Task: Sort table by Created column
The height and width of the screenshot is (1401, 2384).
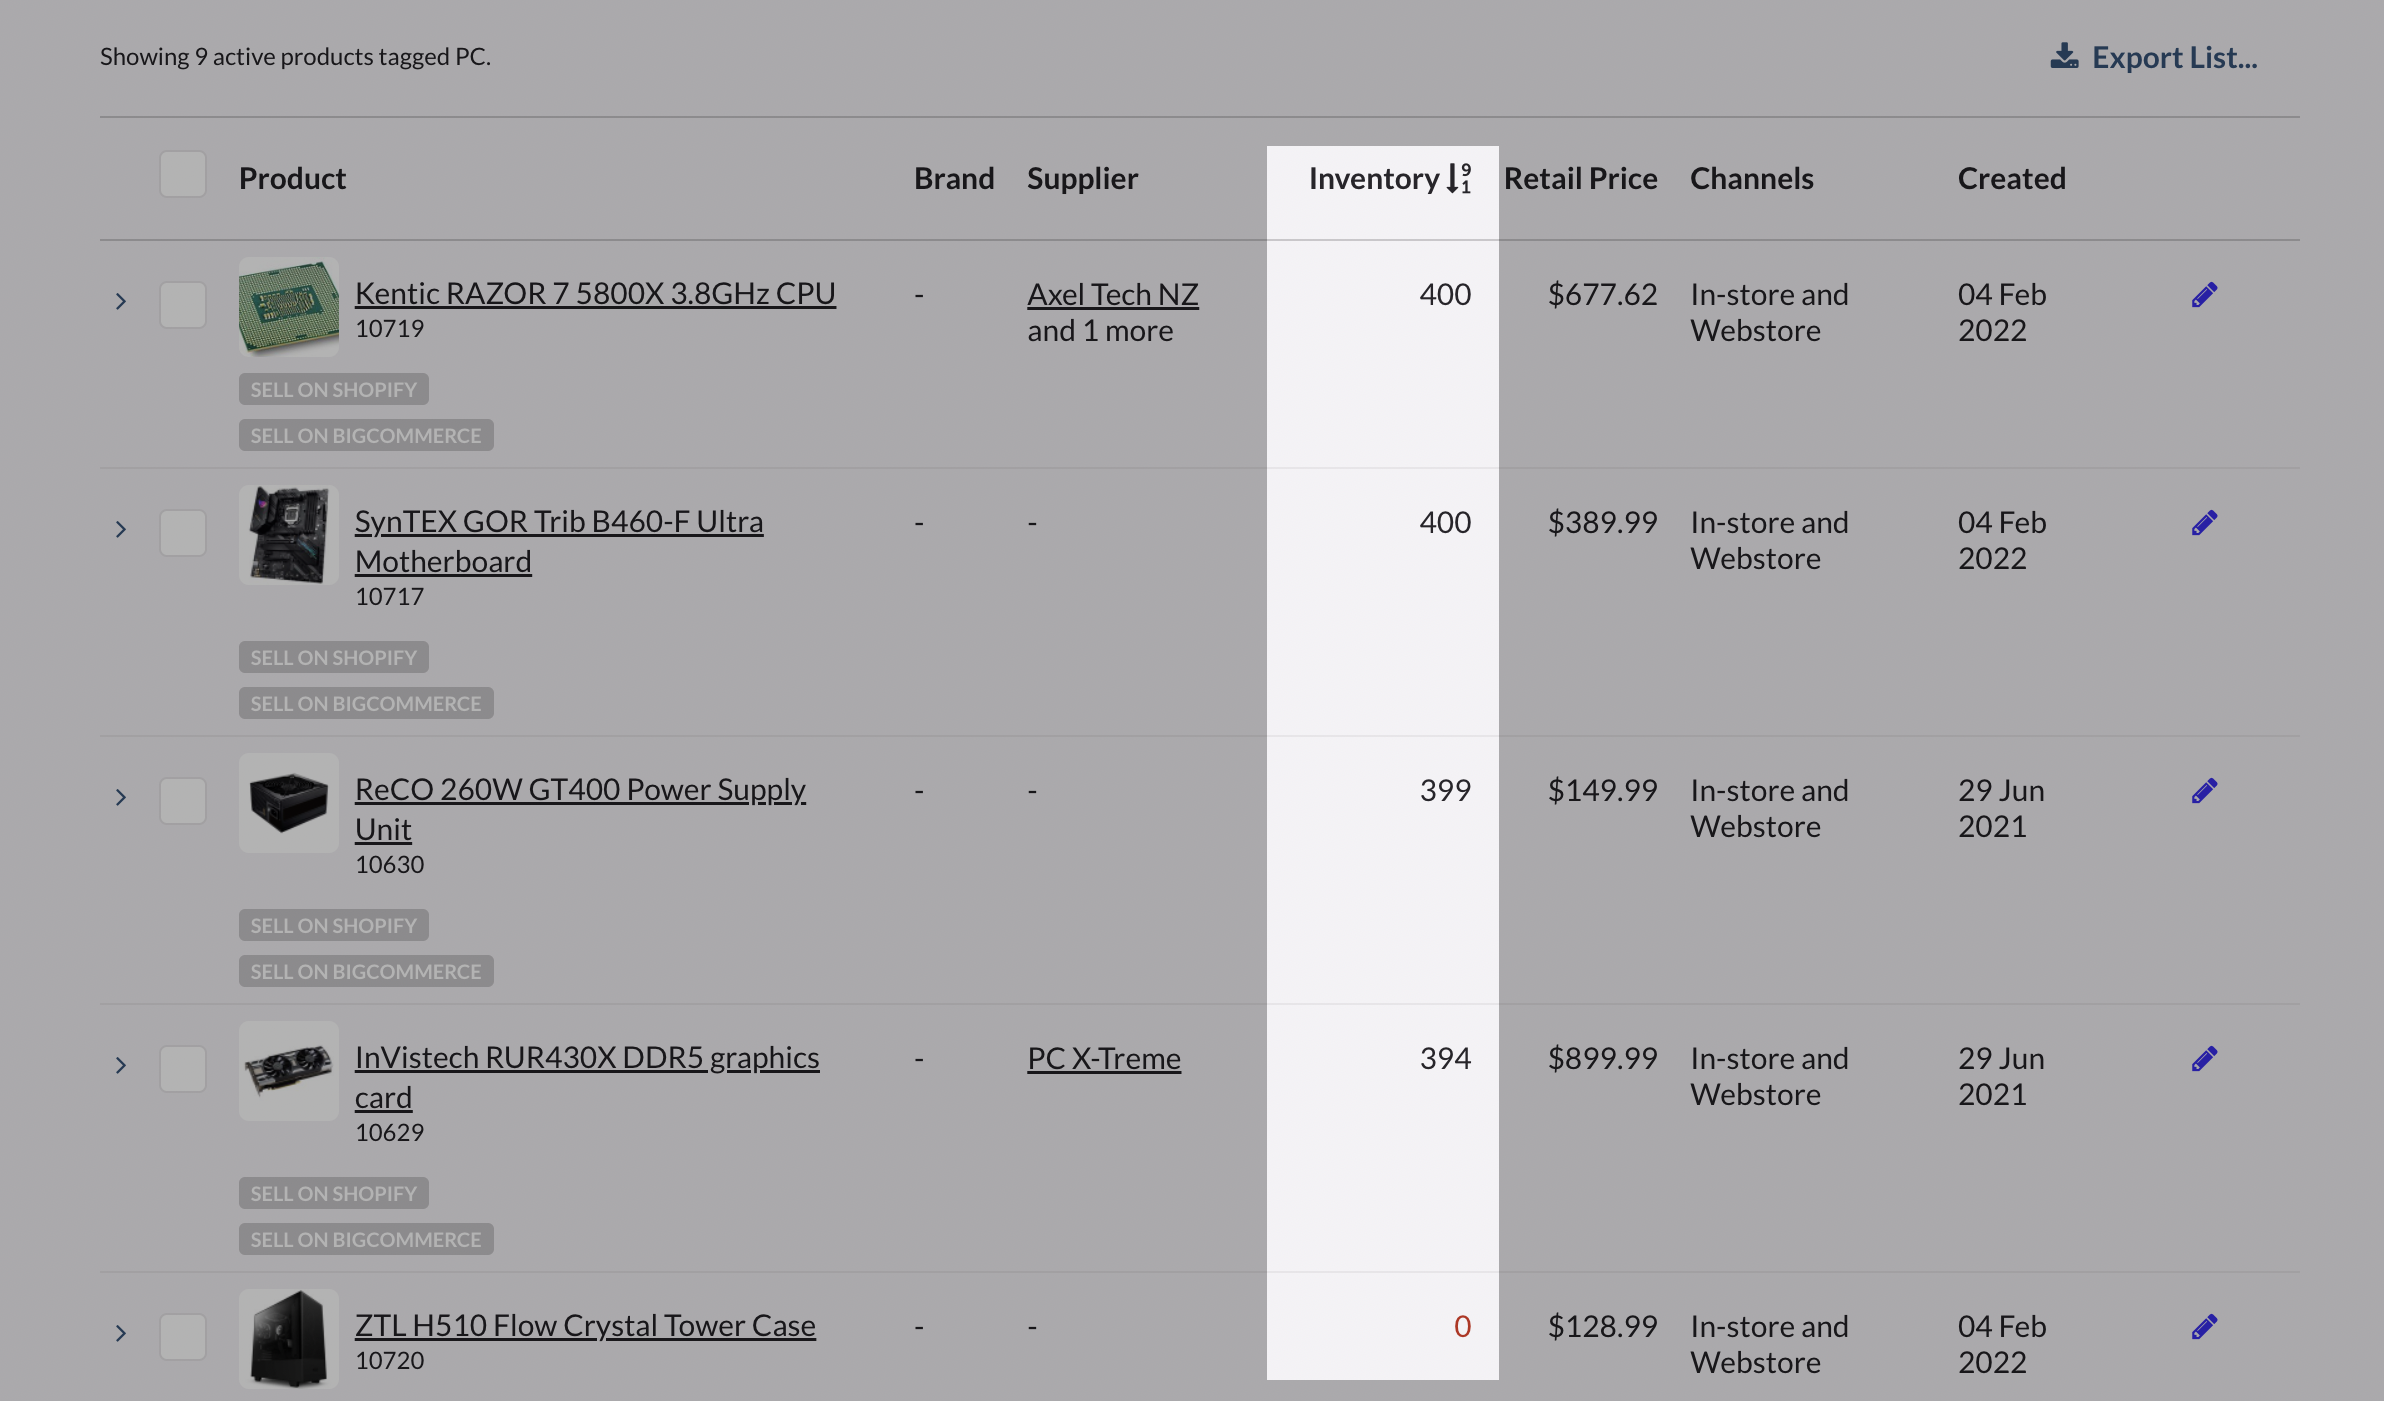Action: [2011, 178]
